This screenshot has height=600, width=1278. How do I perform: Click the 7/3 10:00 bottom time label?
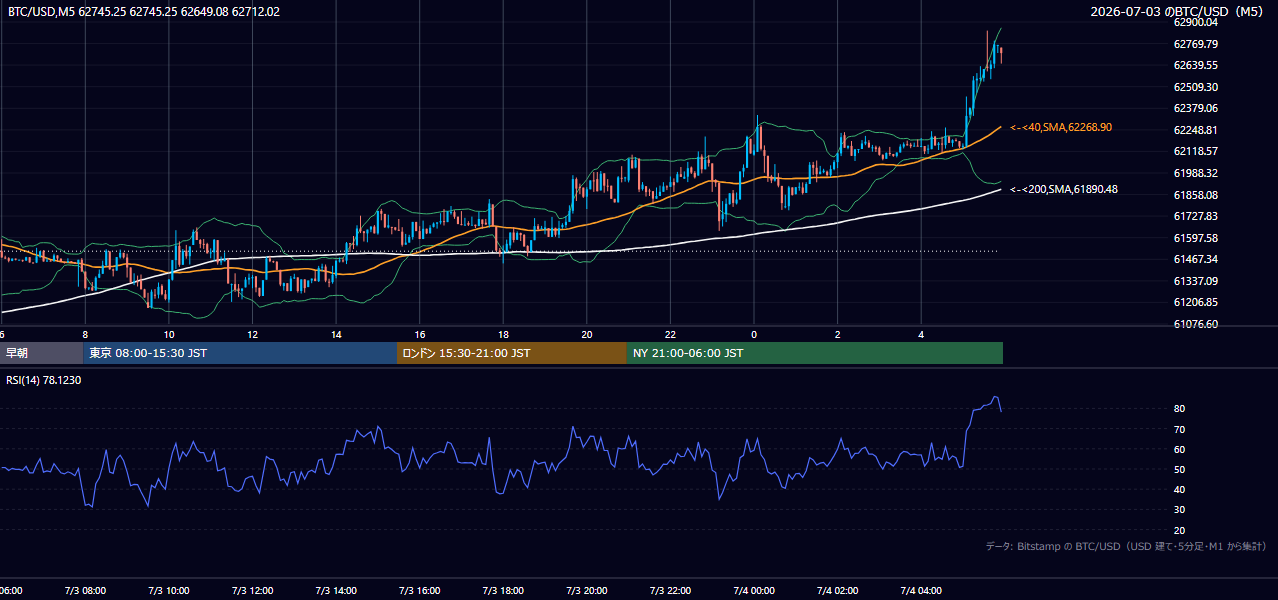click(169, 590)
